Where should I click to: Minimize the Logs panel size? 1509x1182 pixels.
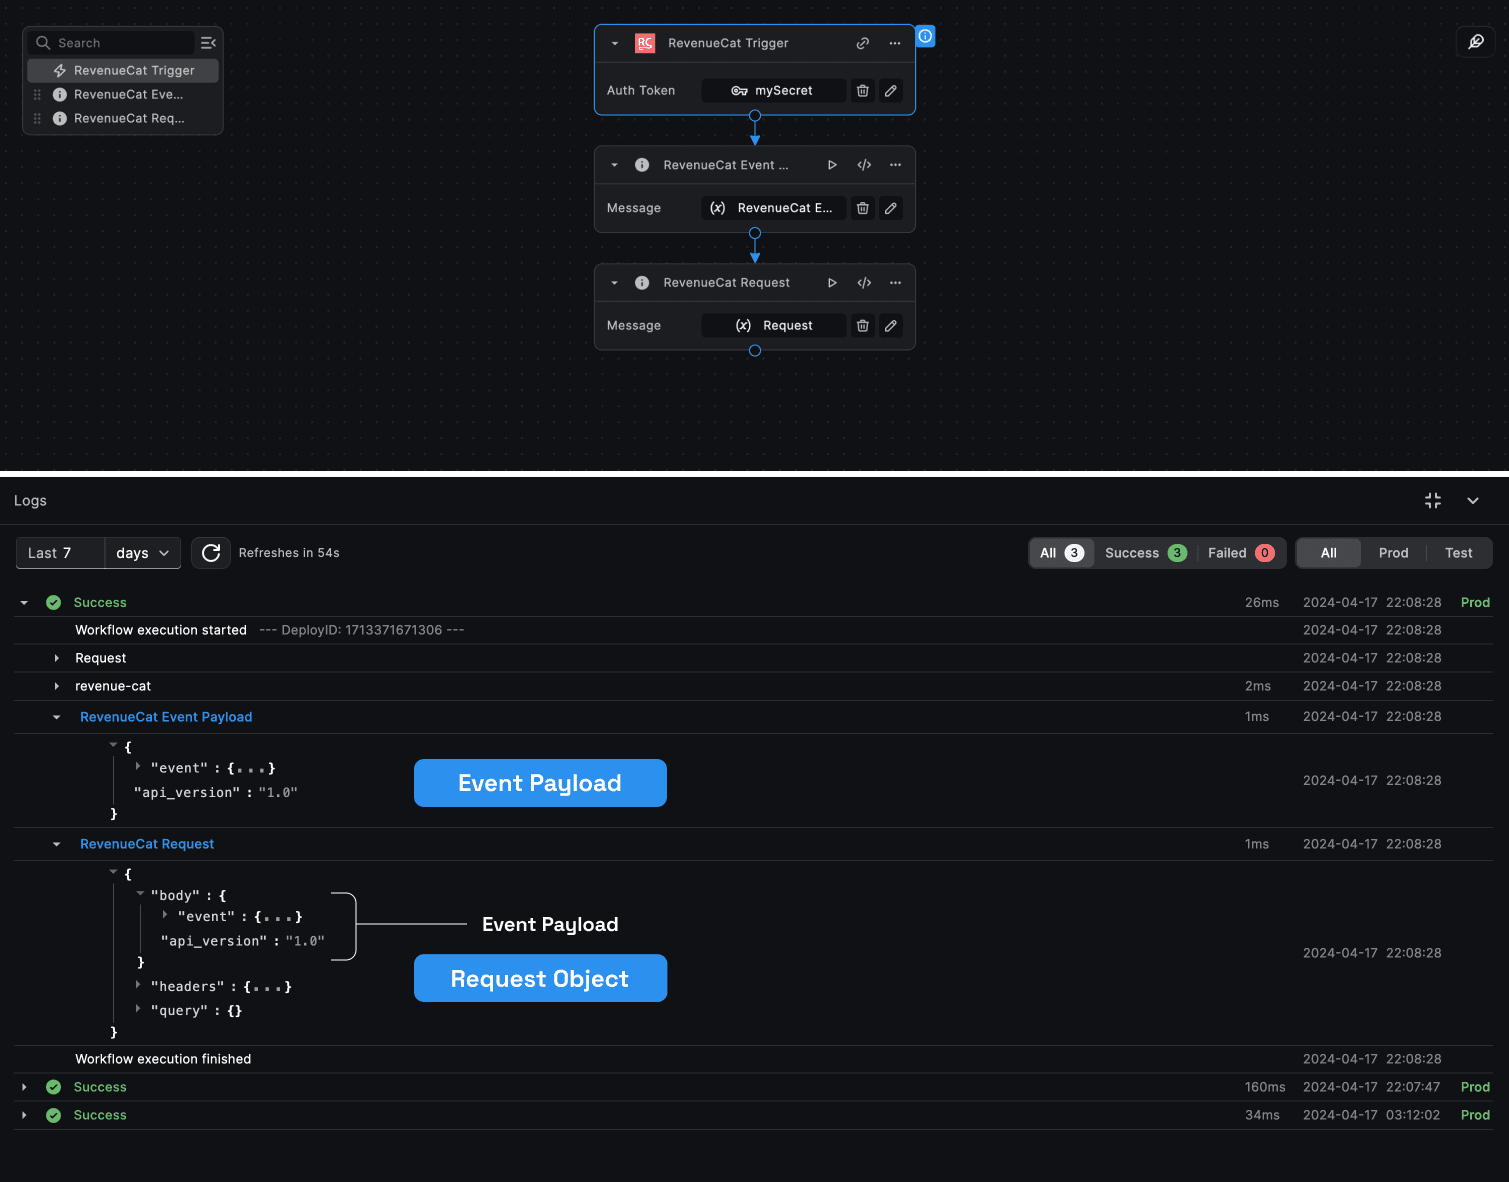coord(1433,501)
